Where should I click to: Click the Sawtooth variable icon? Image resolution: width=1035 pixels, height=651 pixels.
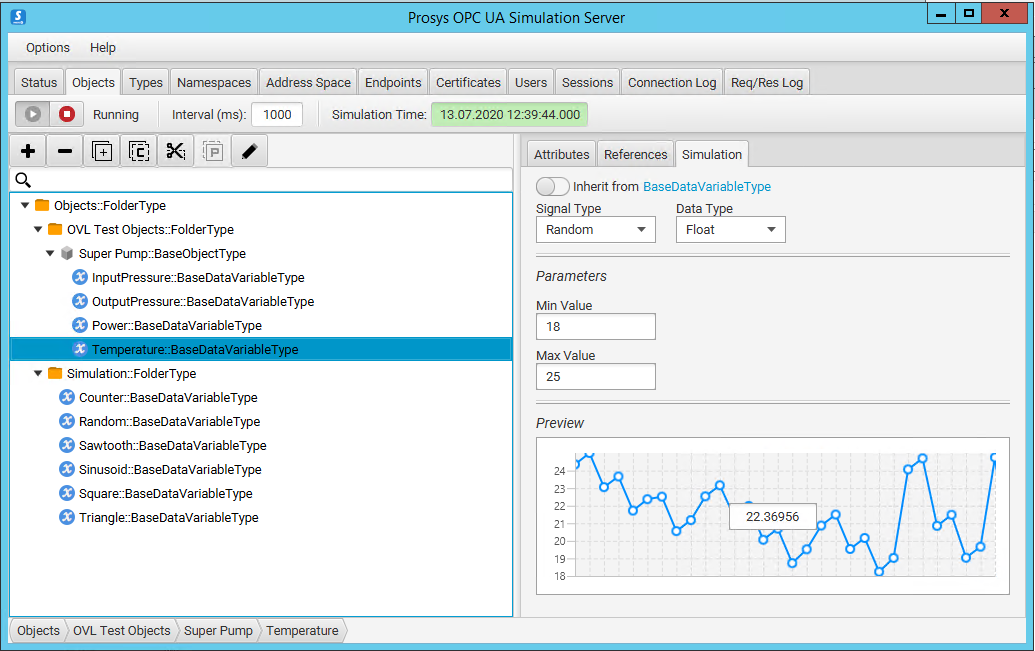tap(67, 445)
